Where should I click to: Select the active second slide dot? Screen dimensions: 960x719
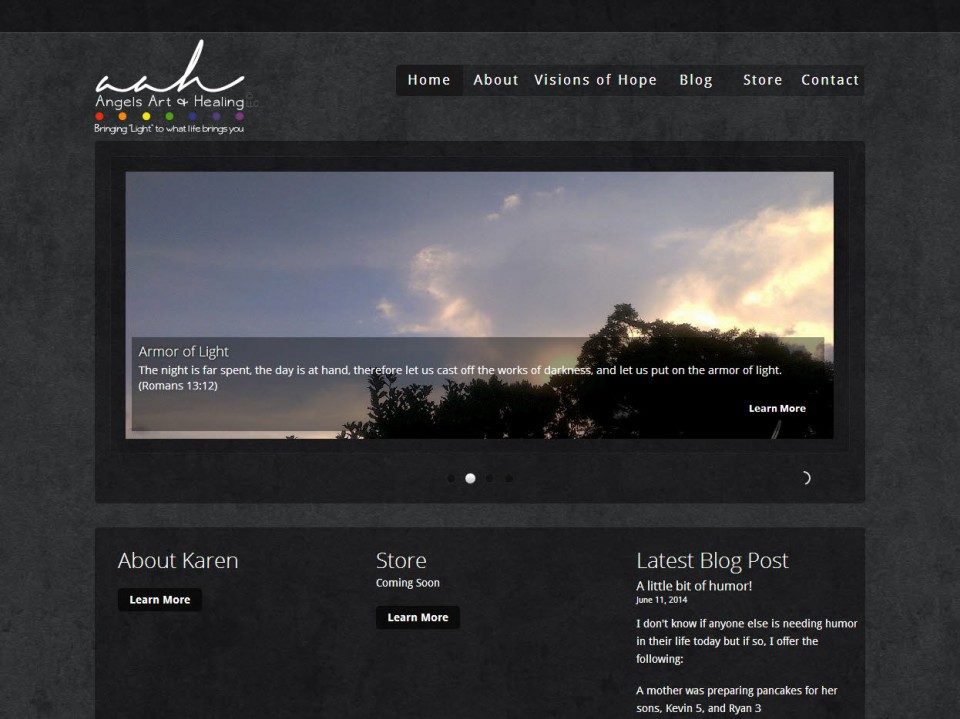(470, 478)
